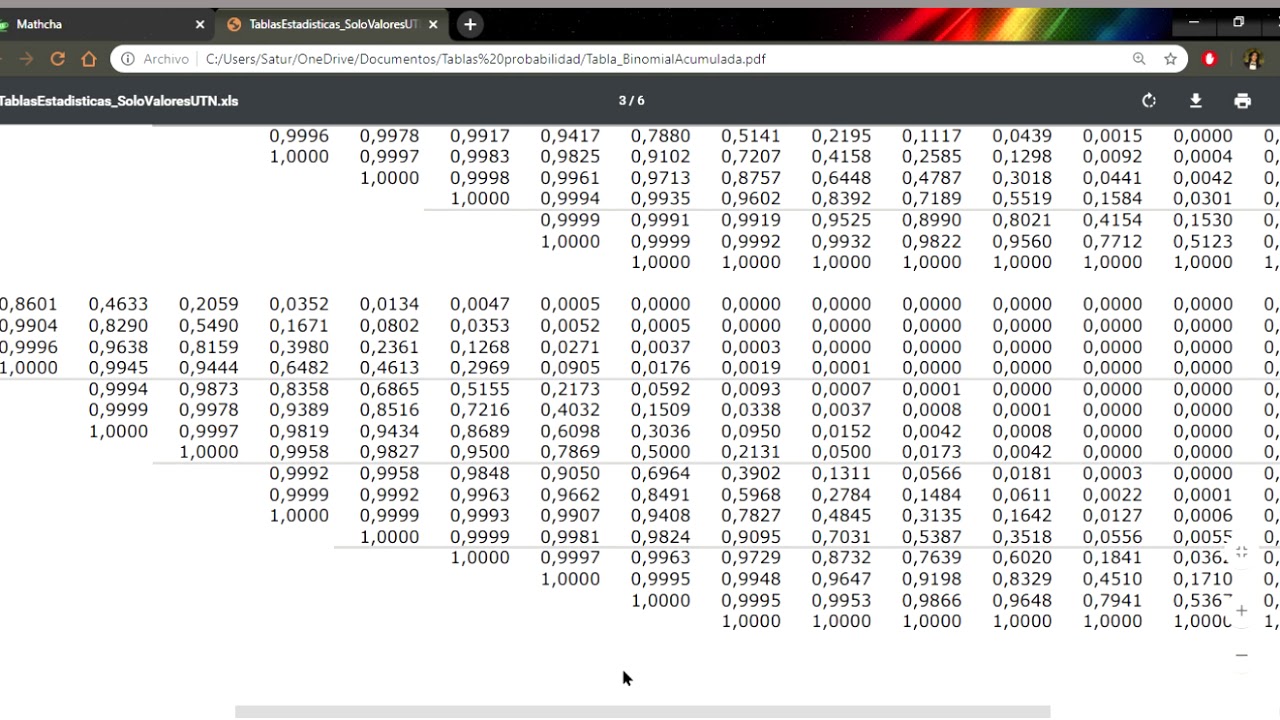Click the PDF title TablasEstadisticas_SoloValoresUTN.xls

[118, 101]
